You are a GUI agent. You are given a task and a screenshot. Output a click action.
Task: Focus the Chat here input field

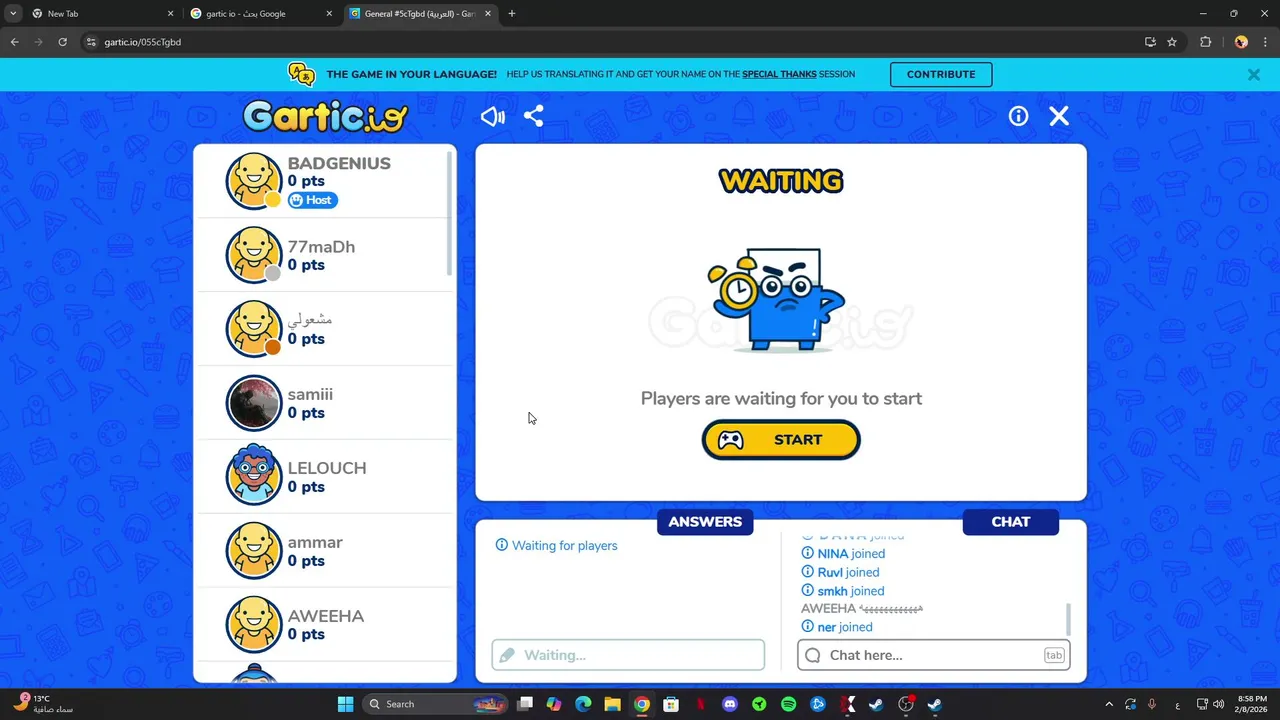[934, 655]
